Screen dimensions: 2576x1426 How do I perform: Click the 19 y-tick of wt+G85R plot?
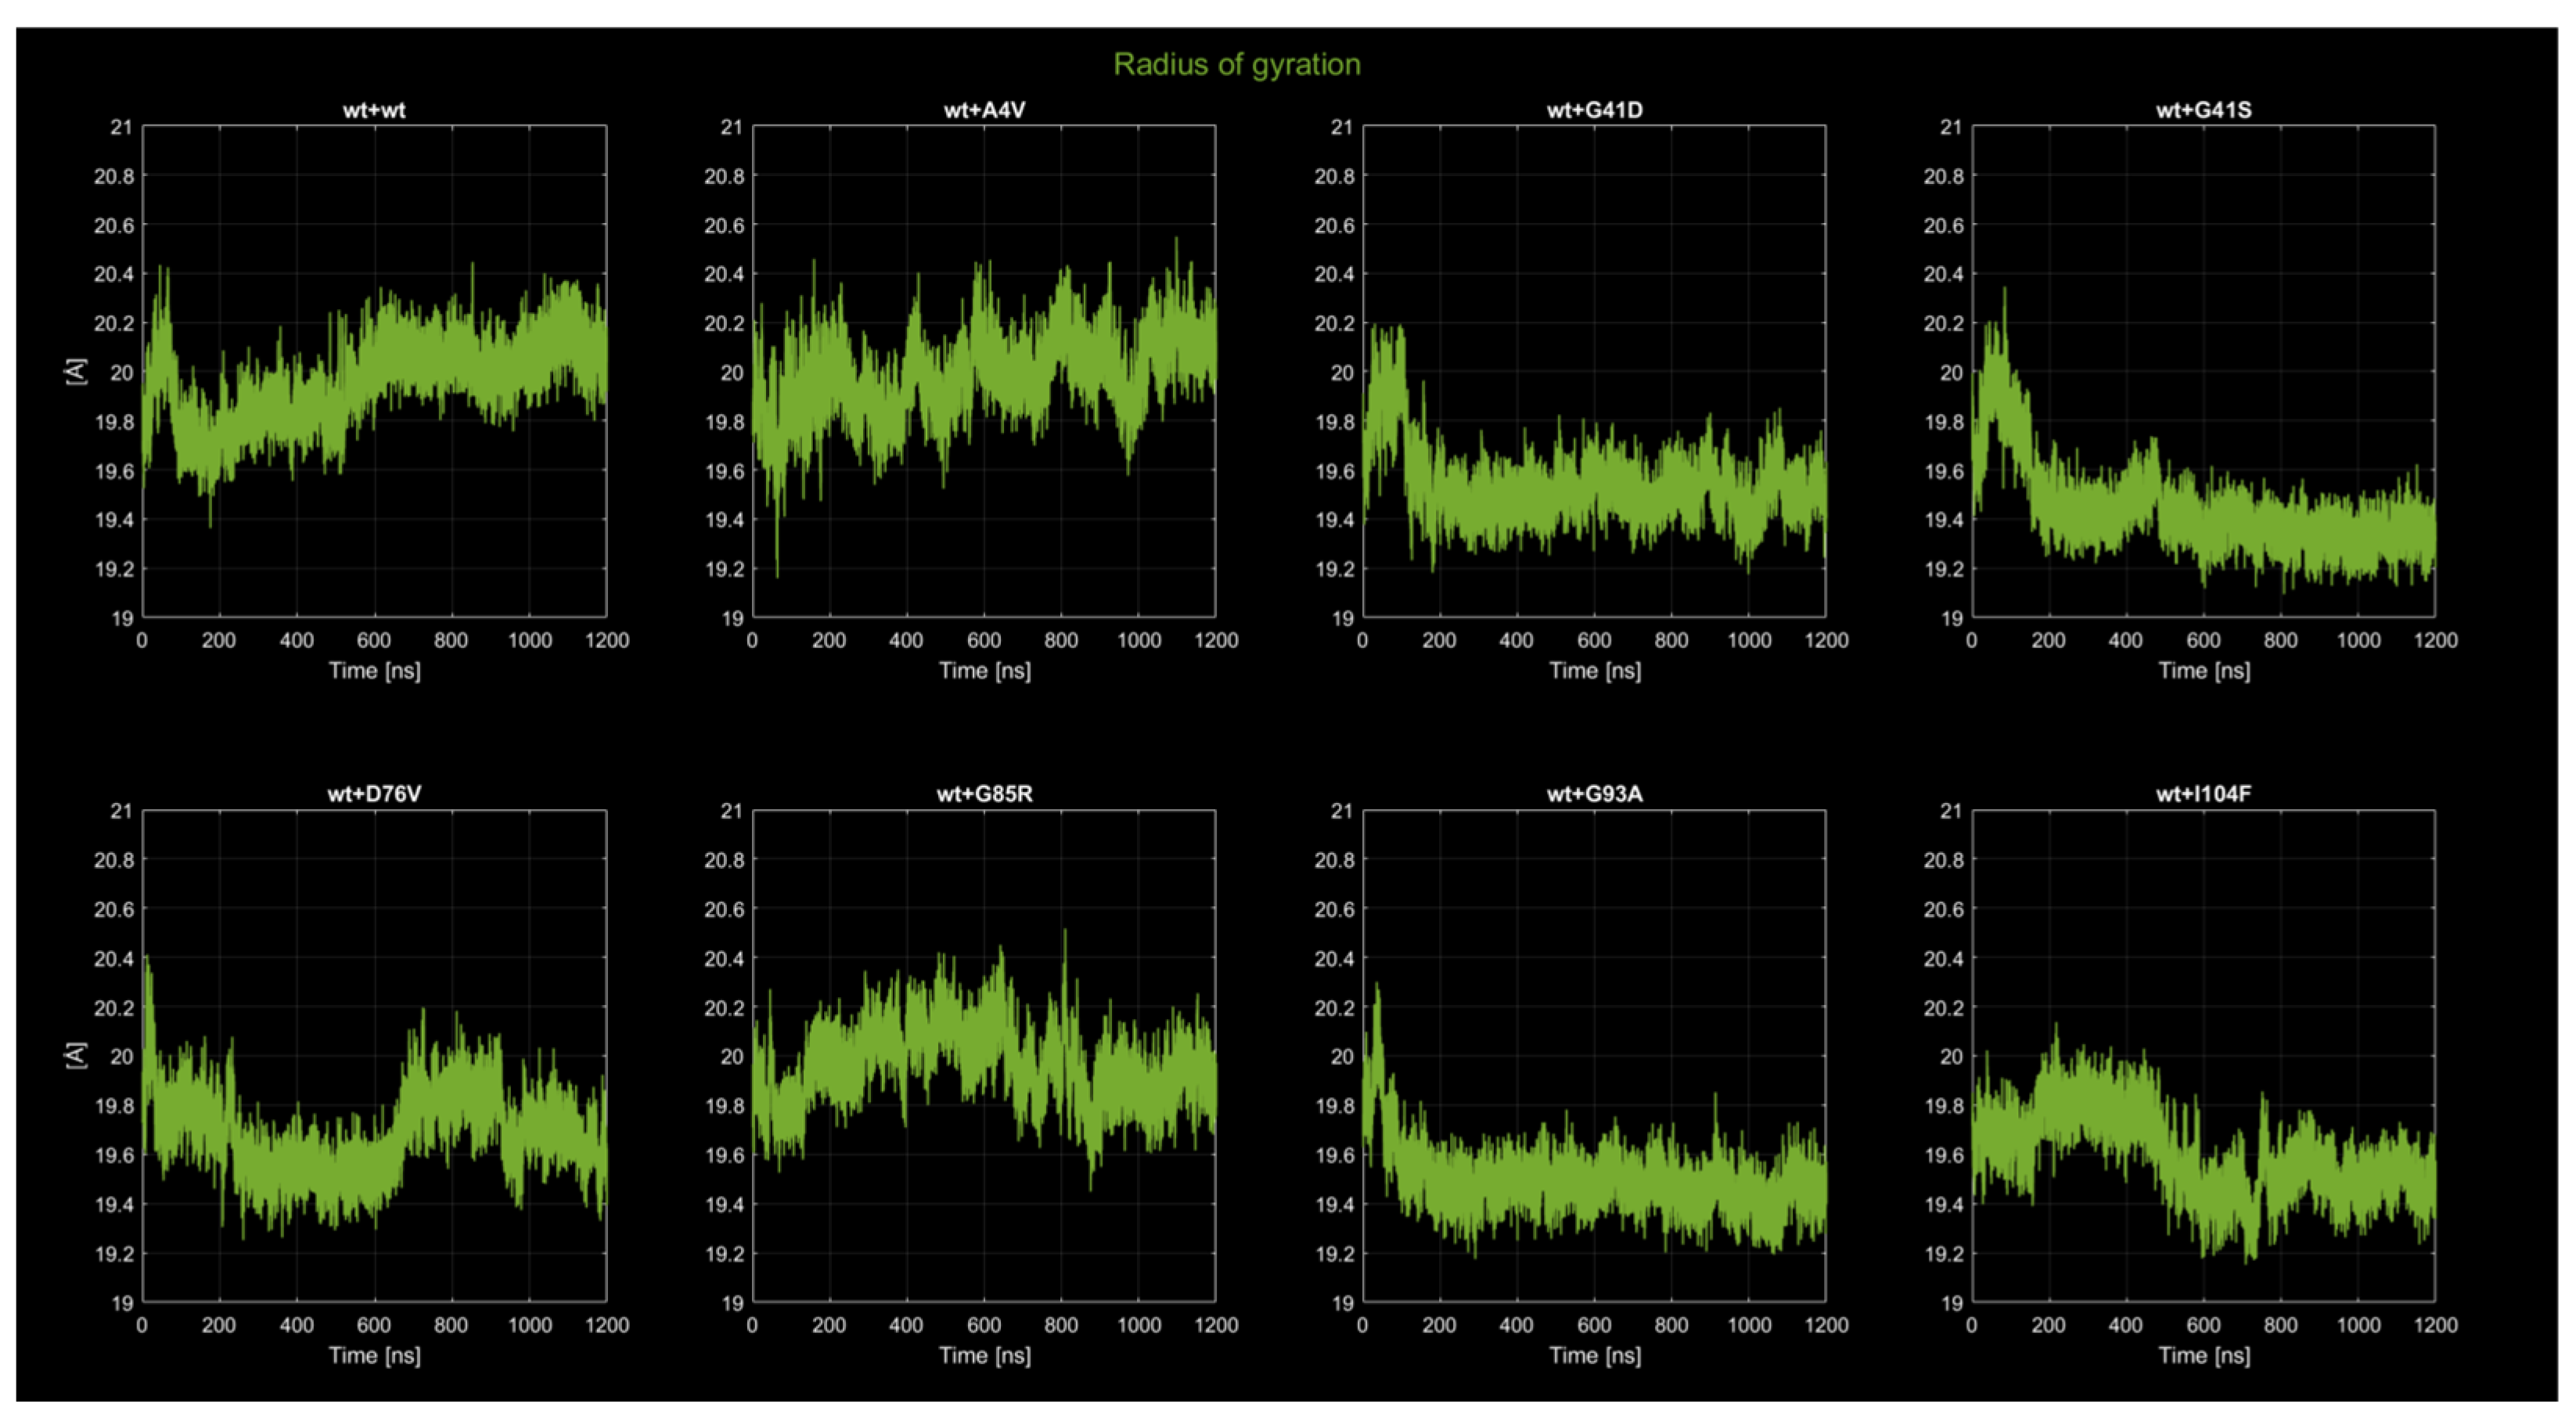[733, 1303]
